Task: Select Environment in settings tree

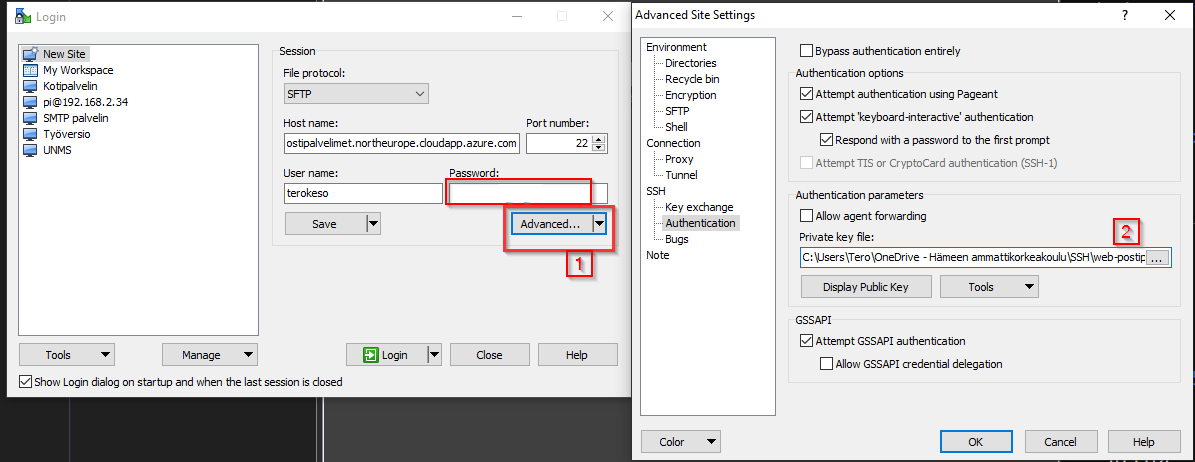Action: [x=676, y=47]
